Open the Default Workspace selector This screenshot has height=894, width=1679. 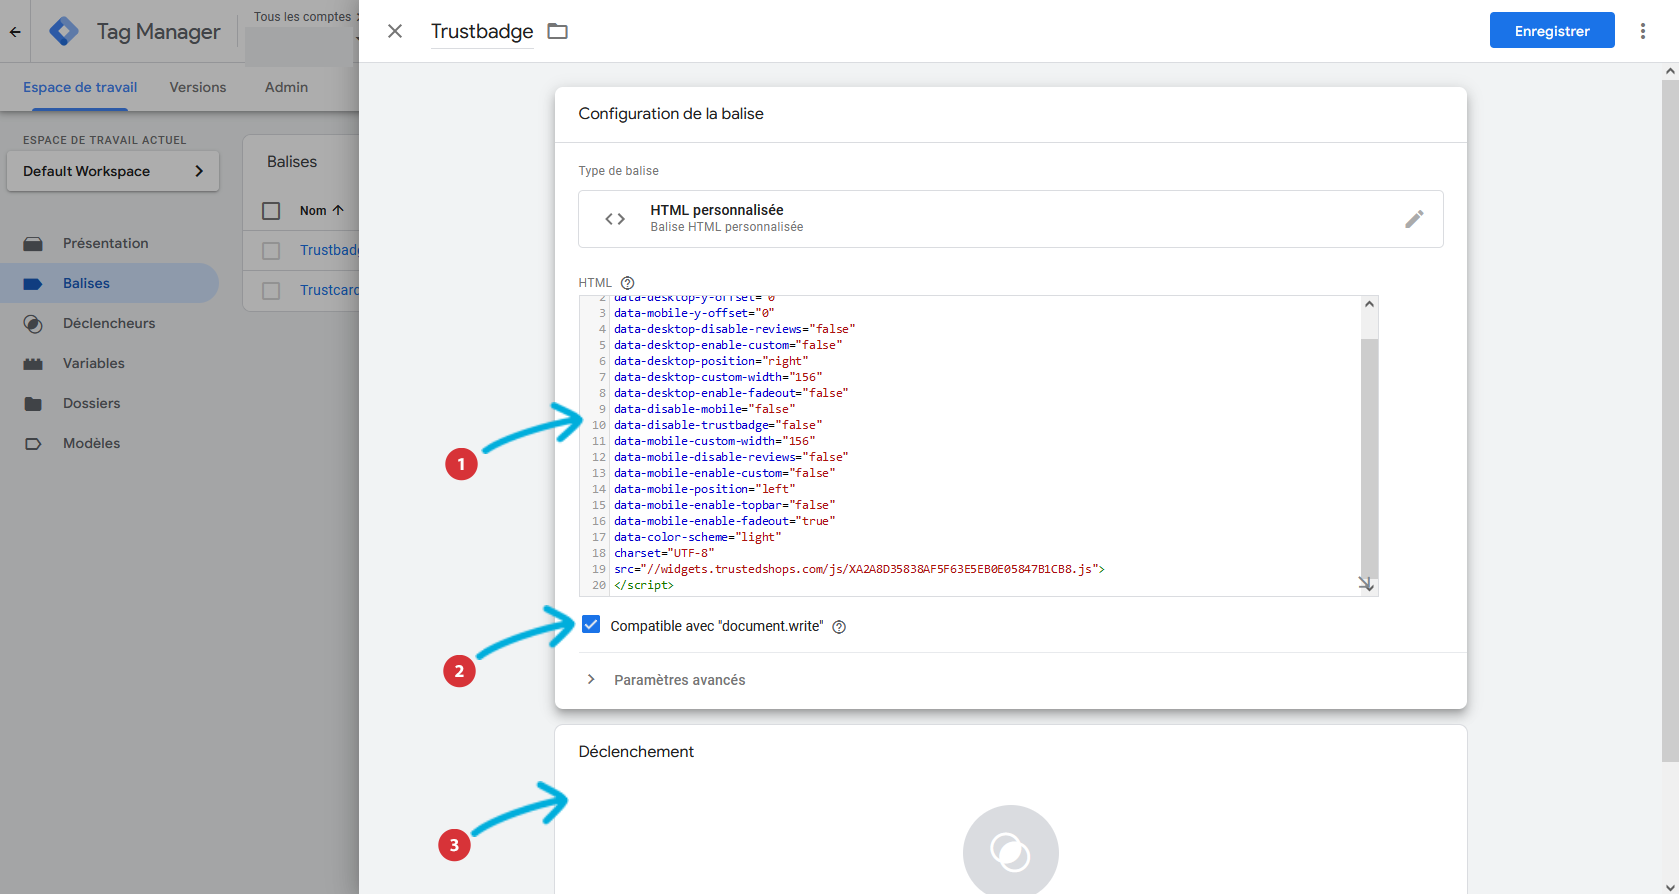tap(113, 171)
